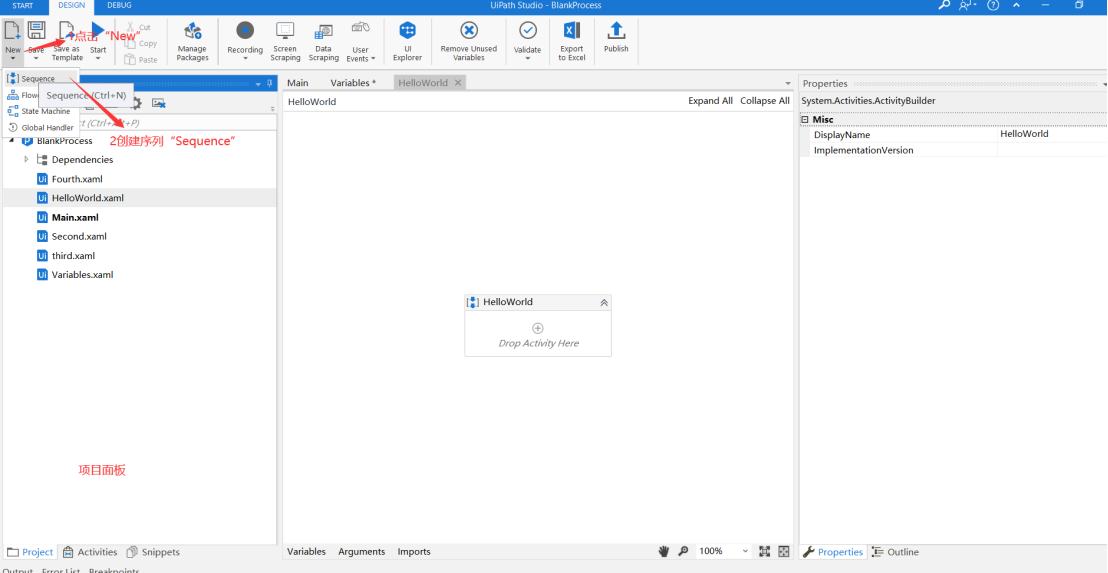Collapse the Misc properties category
Screen dimensions: 1108x573
tap(805, 120)
